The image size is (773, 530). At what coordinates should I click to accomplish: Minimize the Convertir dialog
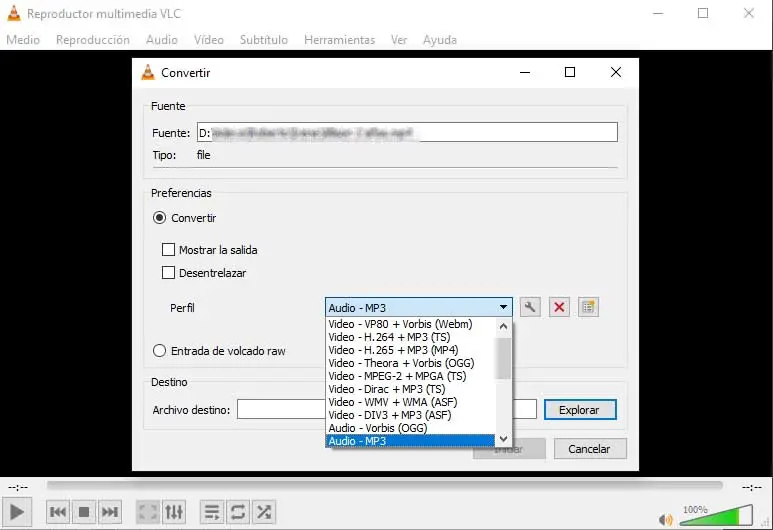point(525,72)
